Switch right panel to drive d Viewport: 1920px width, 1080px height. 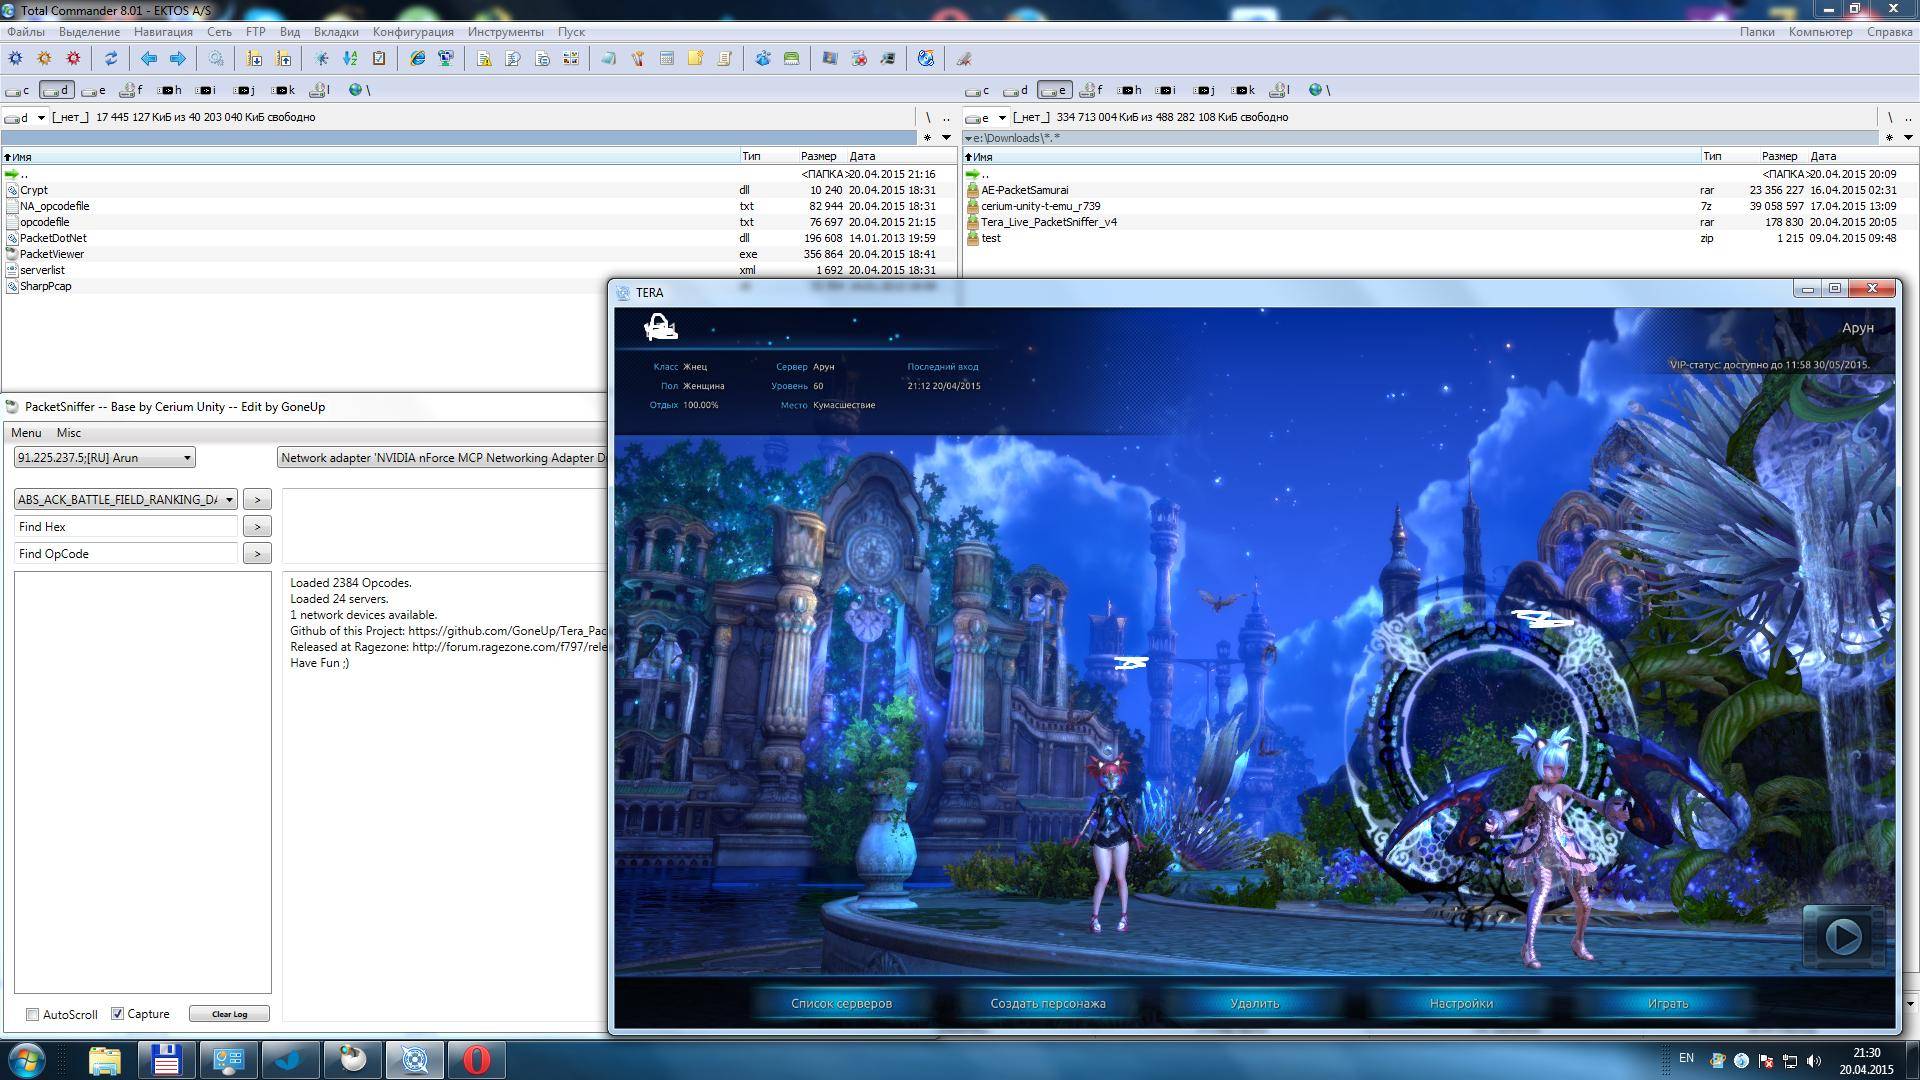pos(1015,90)
